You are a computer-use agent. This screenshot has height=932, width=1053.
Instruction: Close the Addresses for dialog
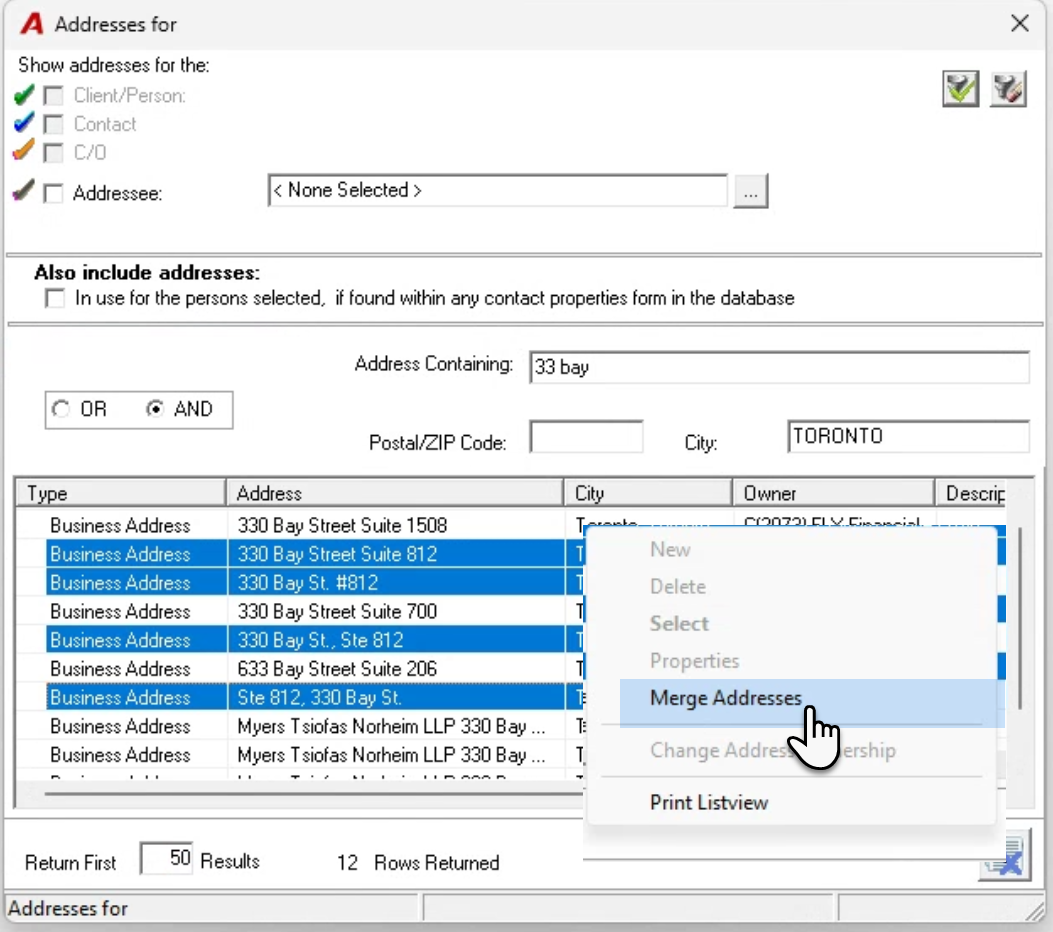1019,24
